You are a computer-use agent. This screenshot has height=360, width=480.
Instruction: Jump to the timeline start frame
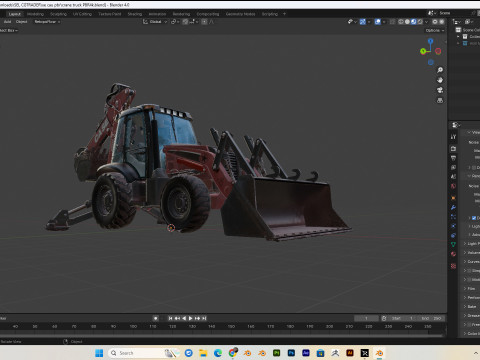170,318
